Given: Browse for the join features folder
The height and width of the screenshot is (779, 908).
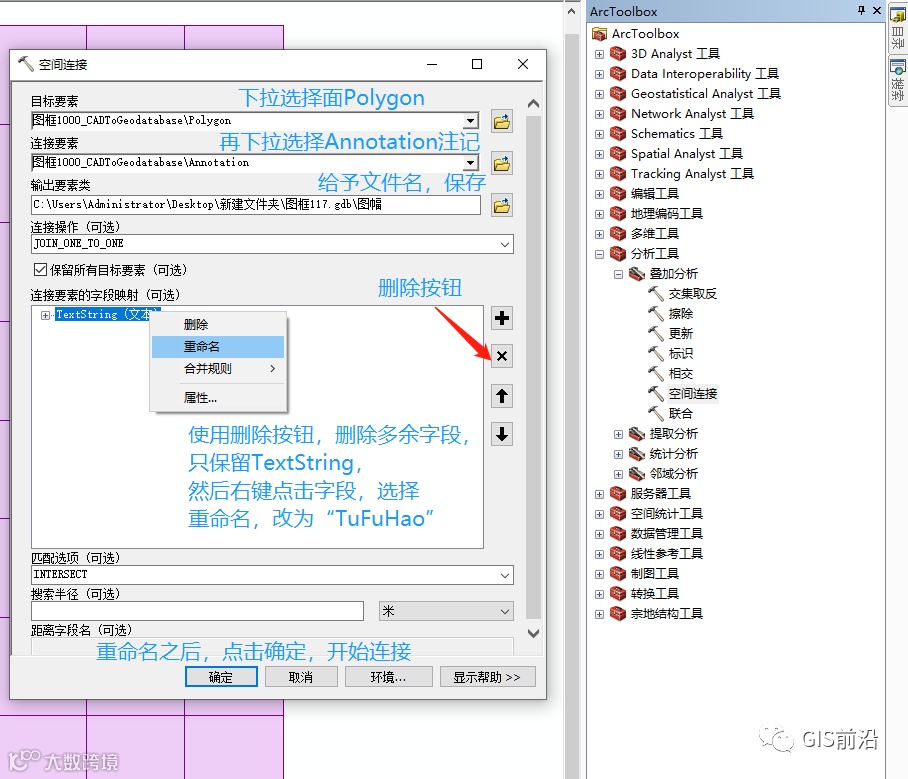Looking at the screenshot, I should tap(501, 164).
